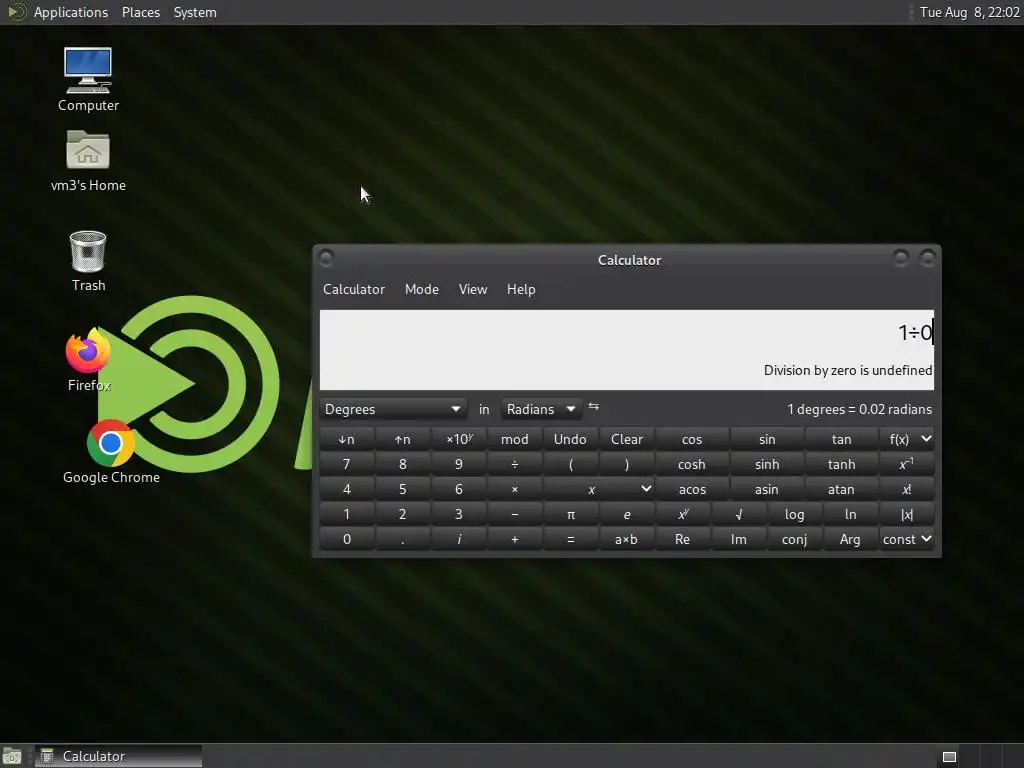
Task: Launch Firefox from the desktop
Action: coord(88,360)
